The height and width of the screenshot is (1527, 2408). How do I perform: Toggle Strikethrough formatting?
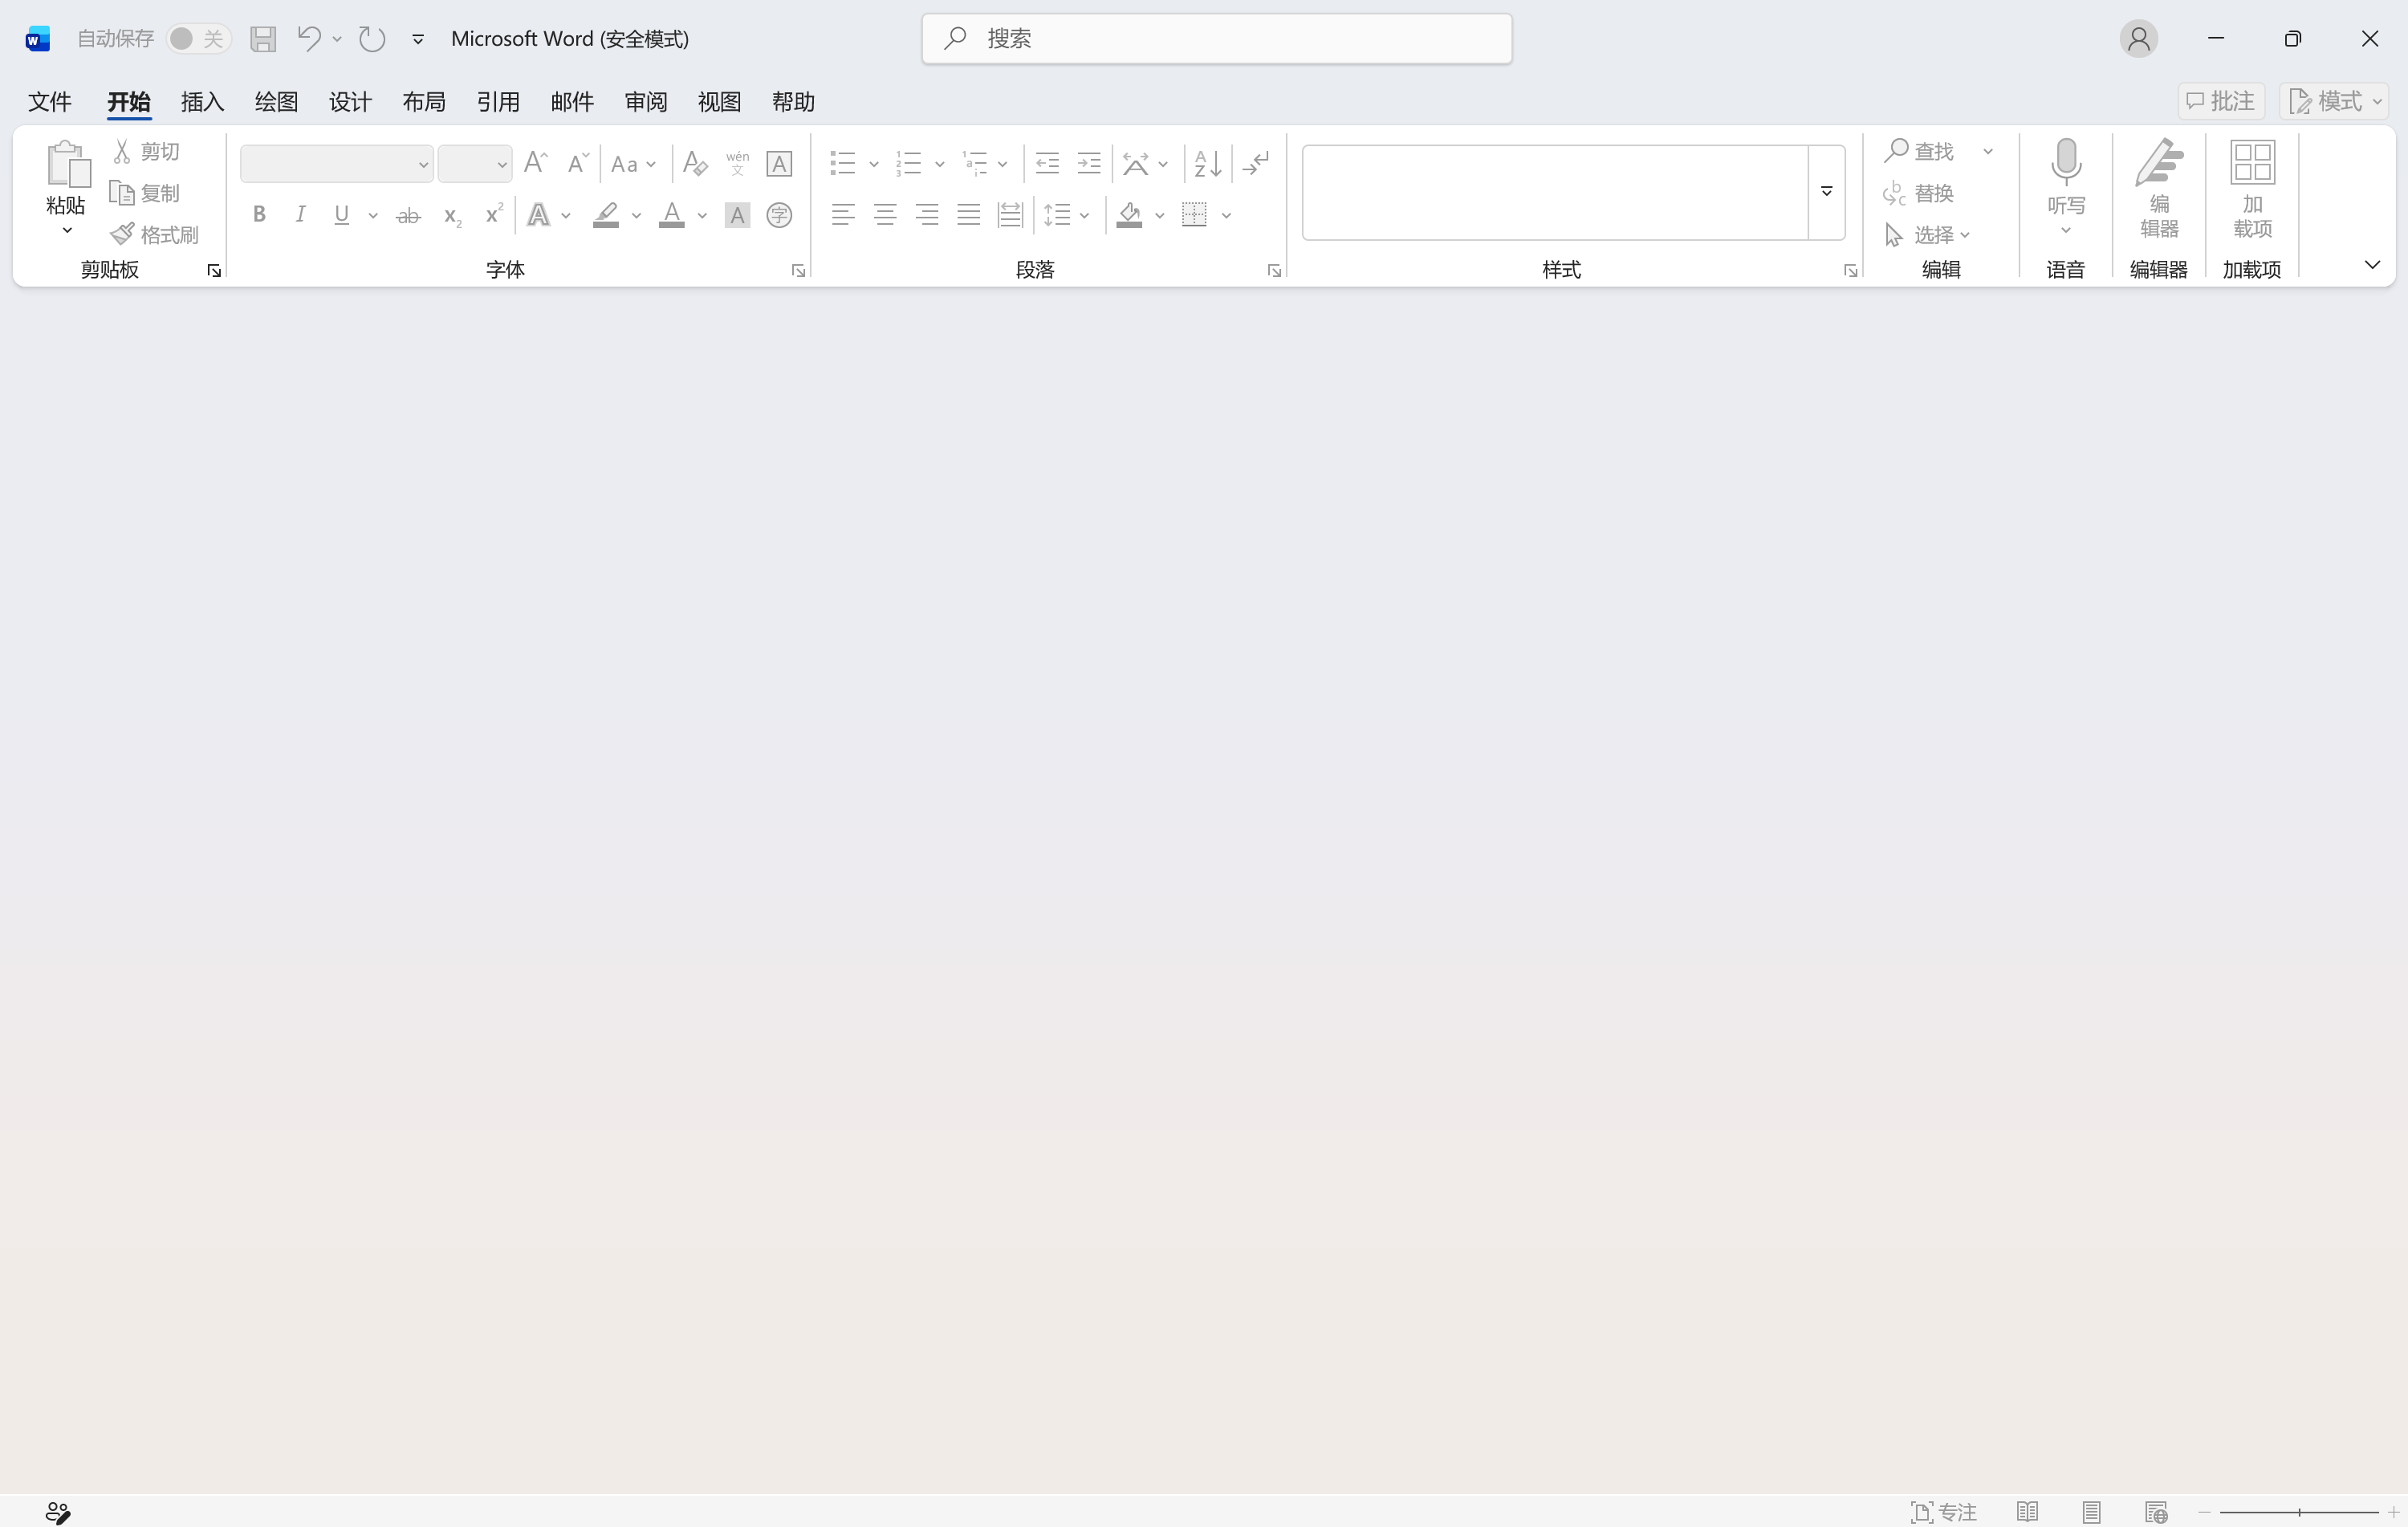pos(408,215)
